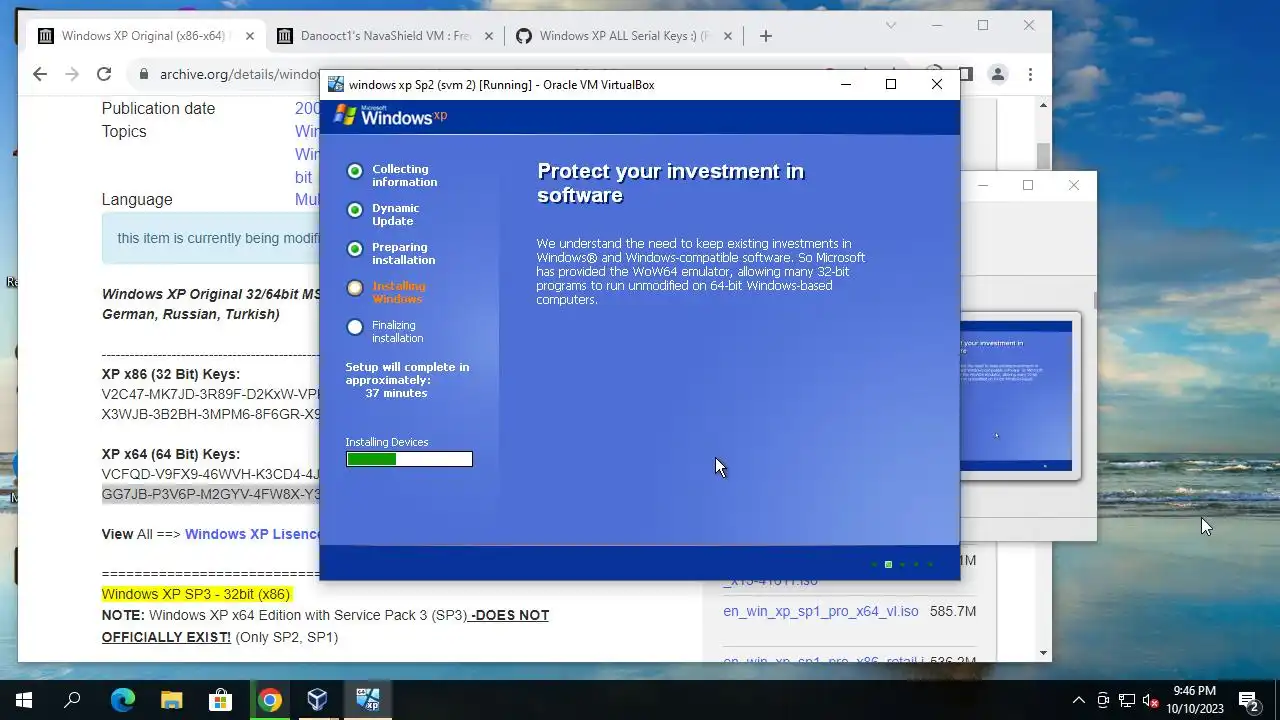Click the Installing Devices progress bar
The width and height of the screenshot is (1280, 720).
click(409, 459)
